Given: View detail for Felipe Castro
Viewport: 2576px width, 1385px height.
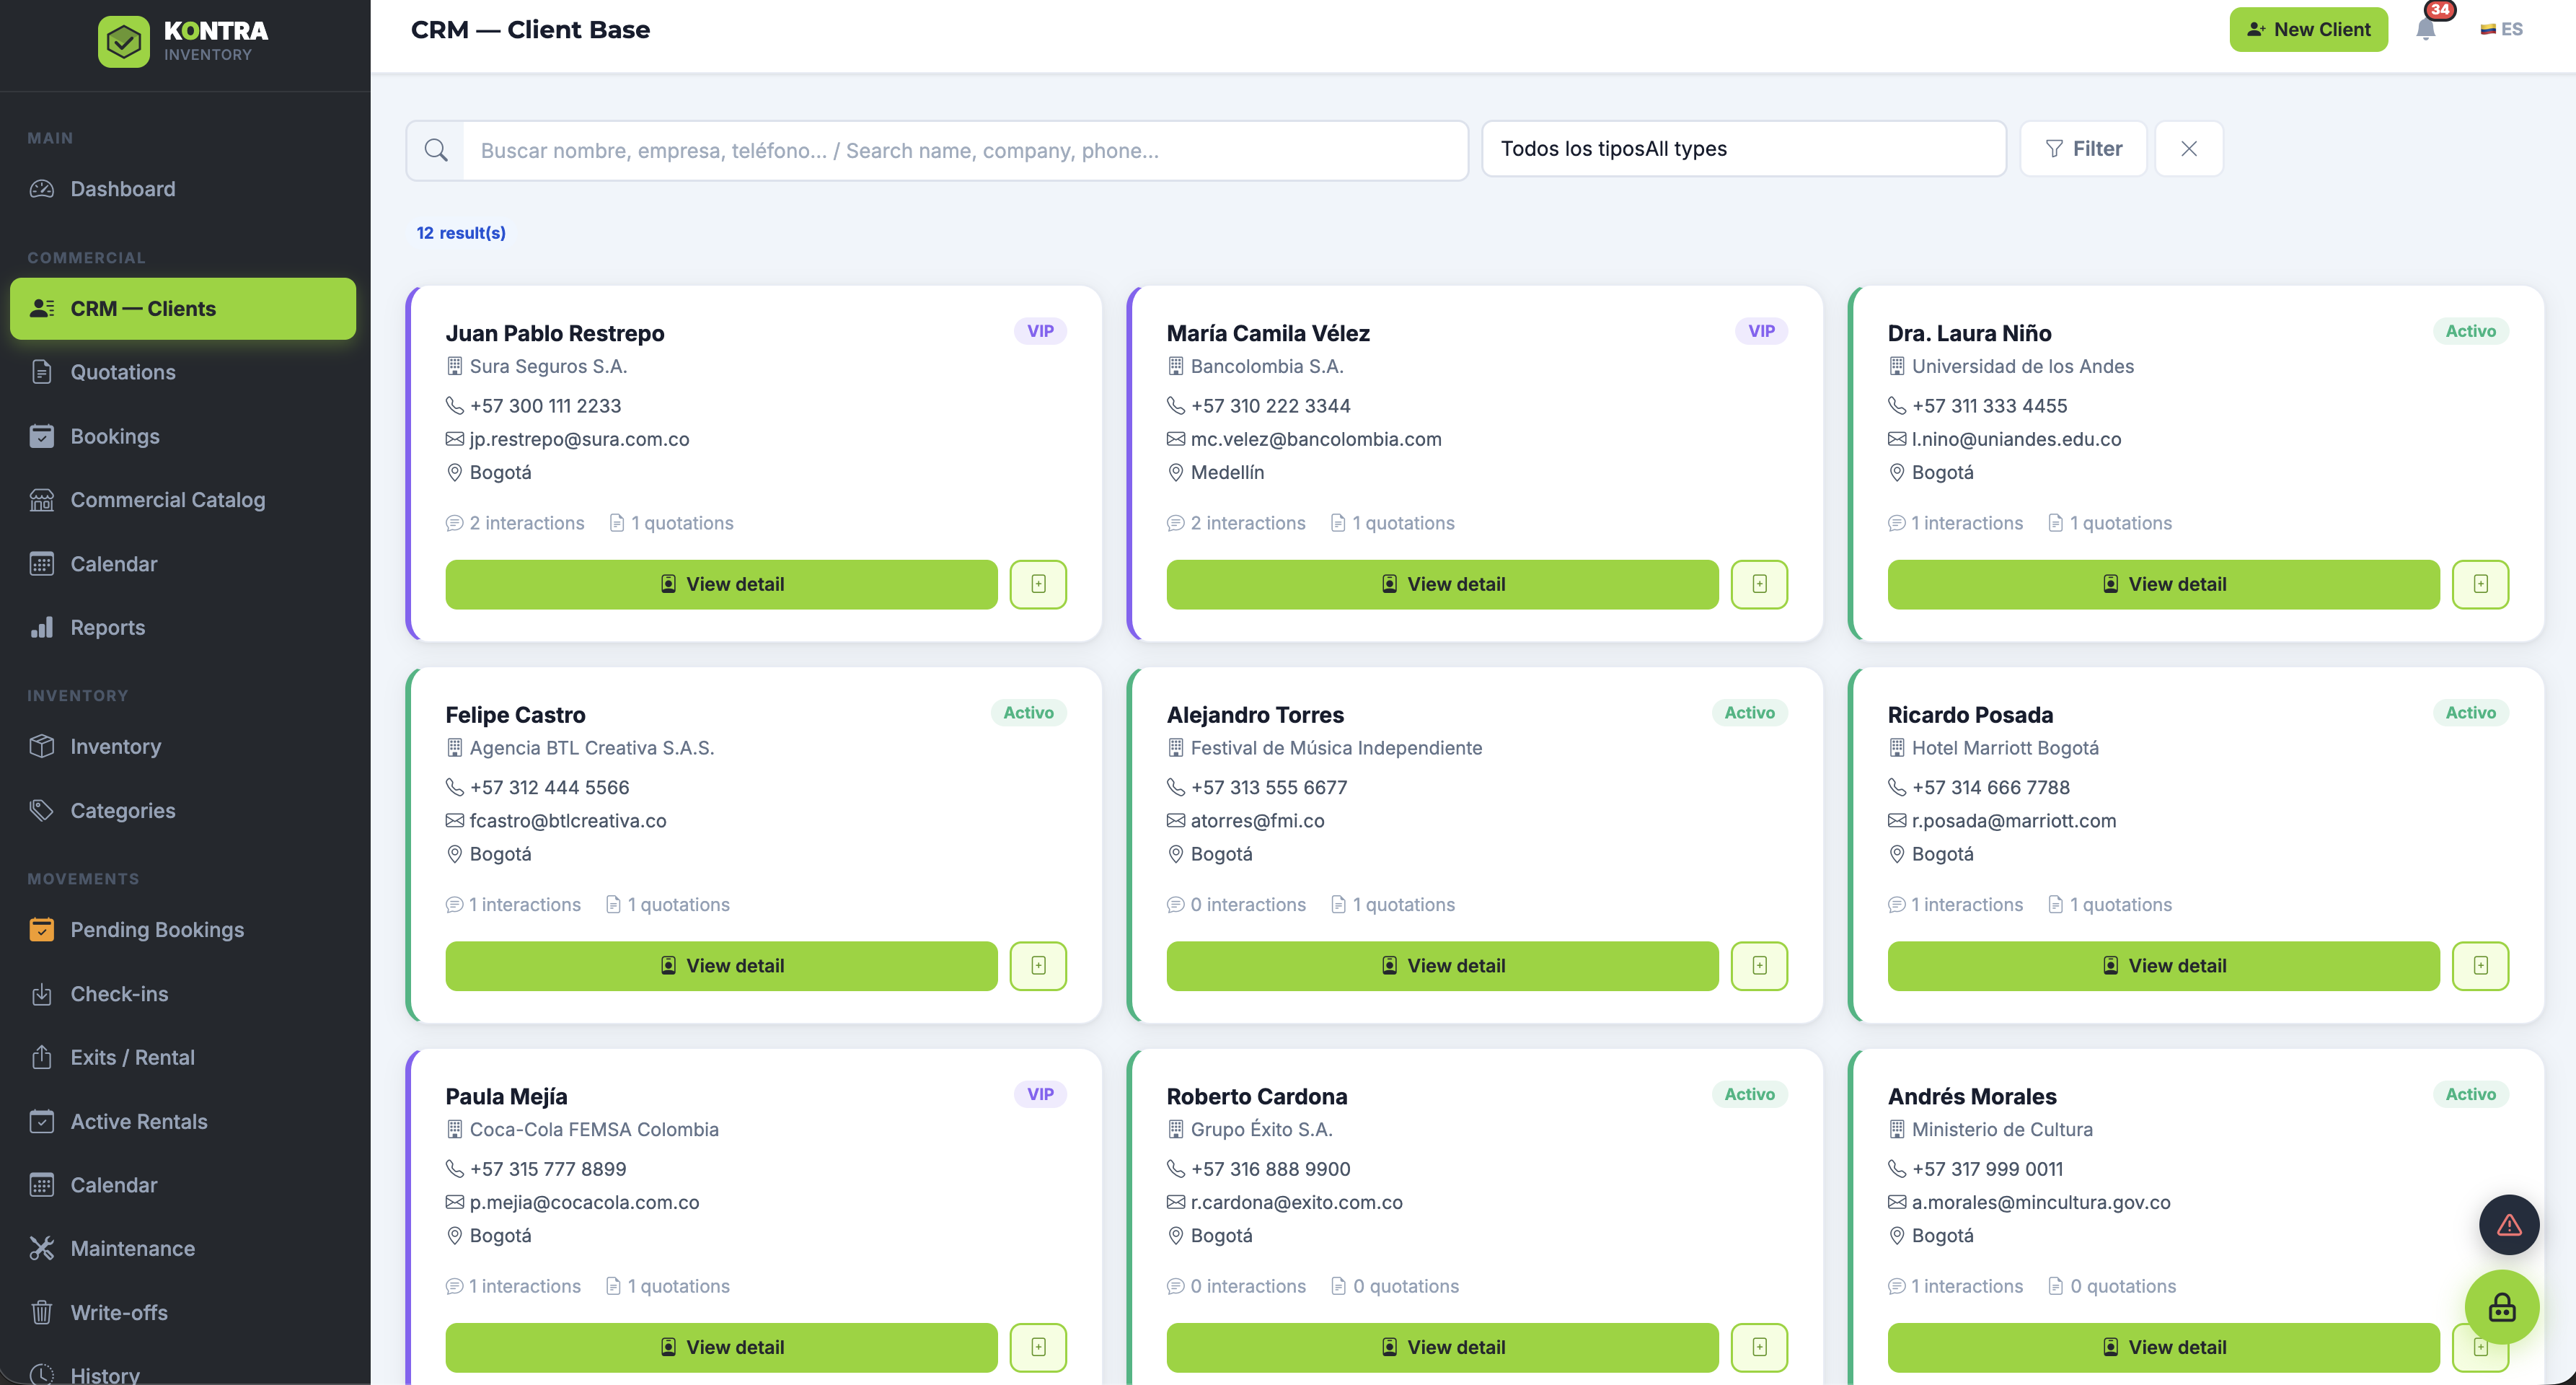Looking at the screenshot, I should 721,965.
